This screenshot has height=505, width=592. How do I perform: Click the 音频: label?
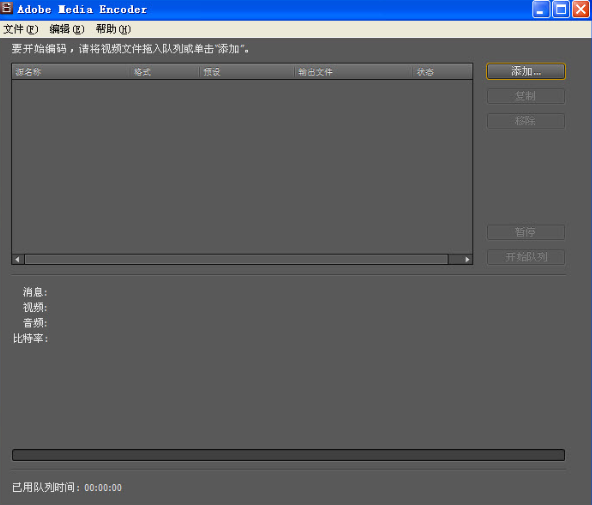click(x=35, y=323)
